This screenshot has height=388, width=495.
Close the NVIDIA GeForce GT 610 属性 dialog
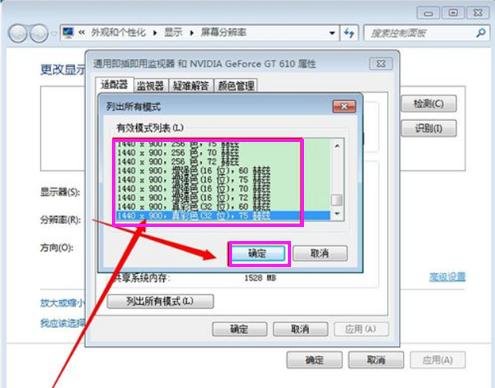point(381,64)
